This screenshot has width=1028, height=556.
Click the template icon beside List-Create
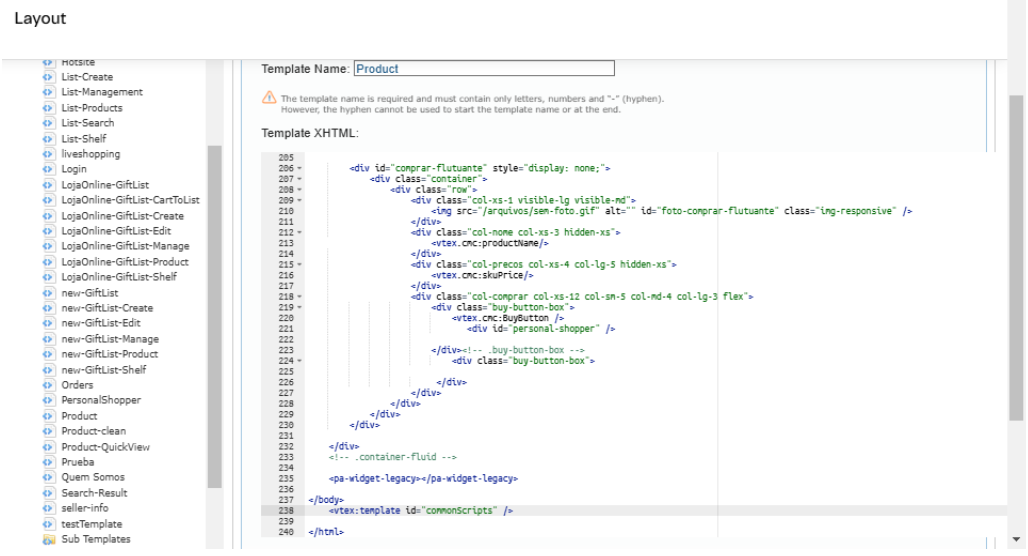49,77
